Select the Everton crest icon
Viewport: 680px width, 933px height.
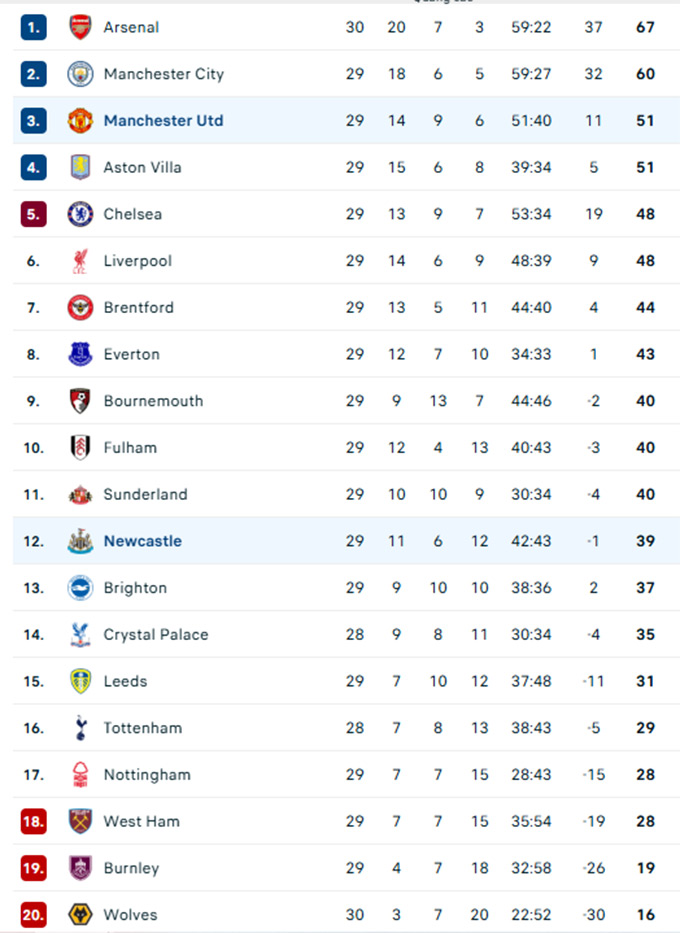point(80,354)
